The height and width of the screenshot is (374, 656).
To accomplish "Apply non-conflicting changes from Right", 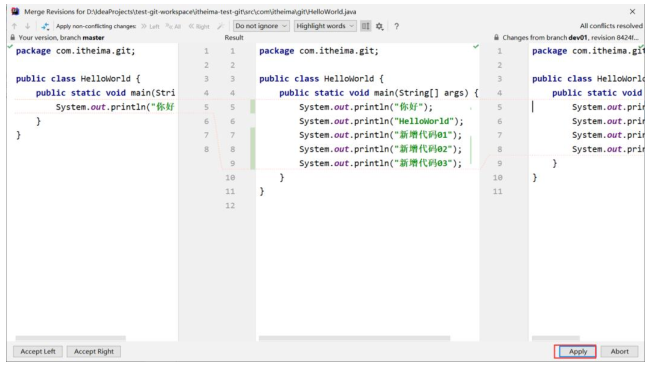I will click(199, 26).
